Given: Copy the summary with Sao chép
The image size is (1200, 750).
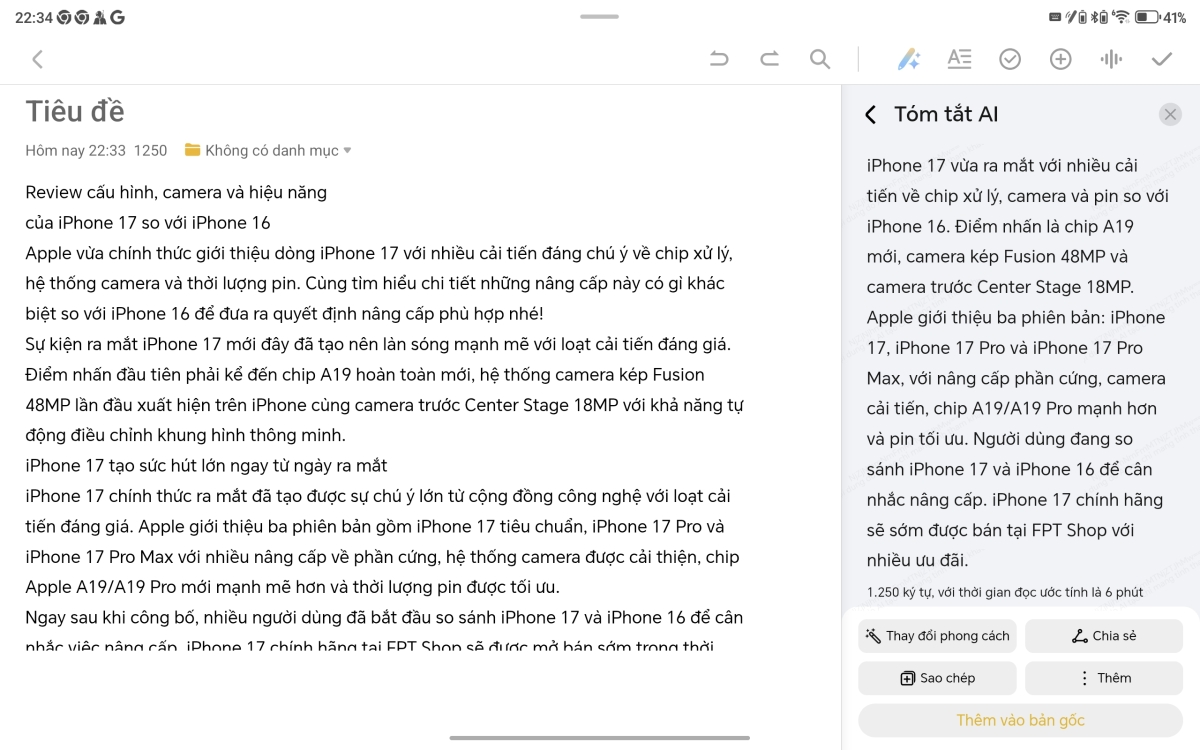Looking at the screenshot, I should click(x=937, y=678).
